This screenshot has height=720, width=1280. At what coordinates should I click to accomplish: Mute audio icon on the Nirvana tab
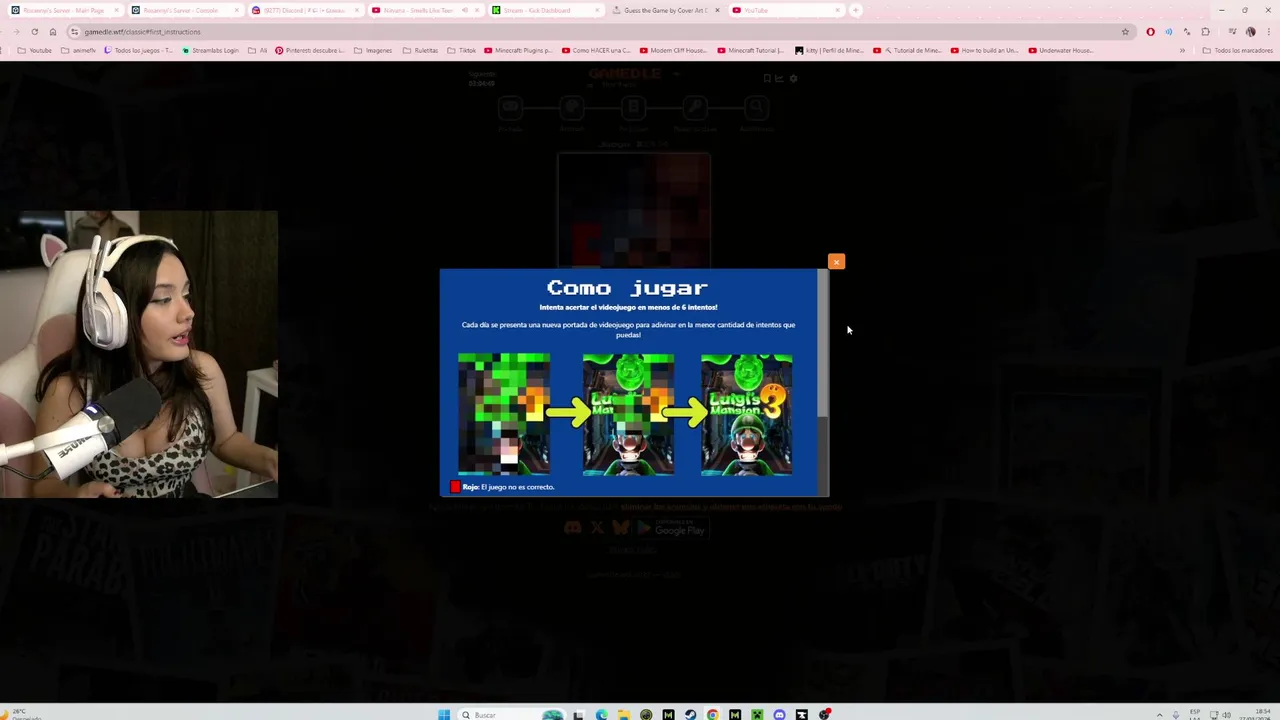(x=464, y=10)
